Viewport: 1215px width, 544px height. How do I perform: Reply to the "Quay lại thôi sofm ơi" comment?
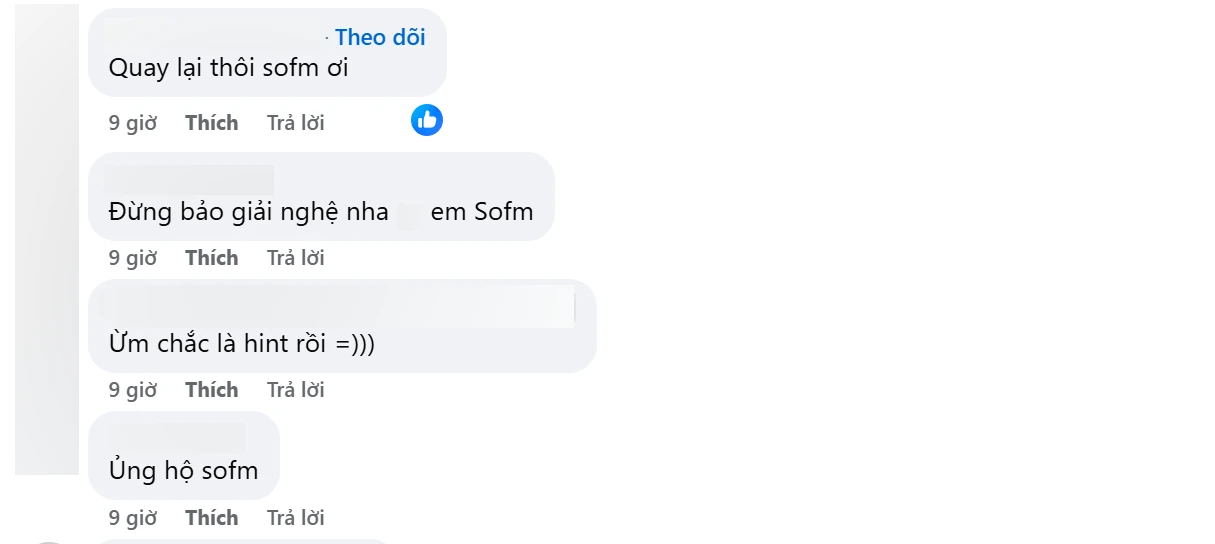(x=295, y=123)
